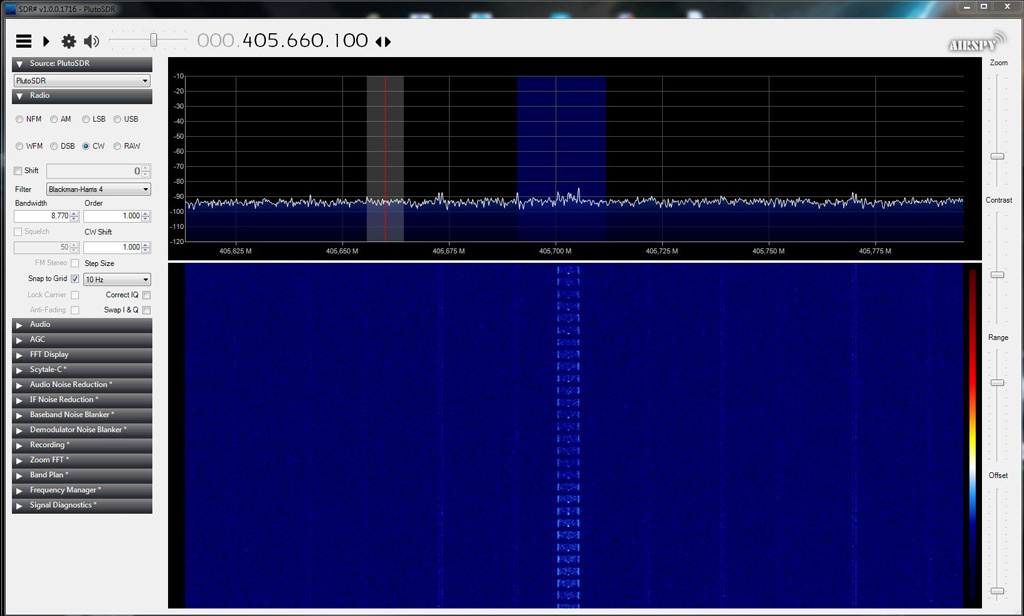Start the radio with the play button
The height and width of the screenshot is (616, 1024).
point(46,41)
